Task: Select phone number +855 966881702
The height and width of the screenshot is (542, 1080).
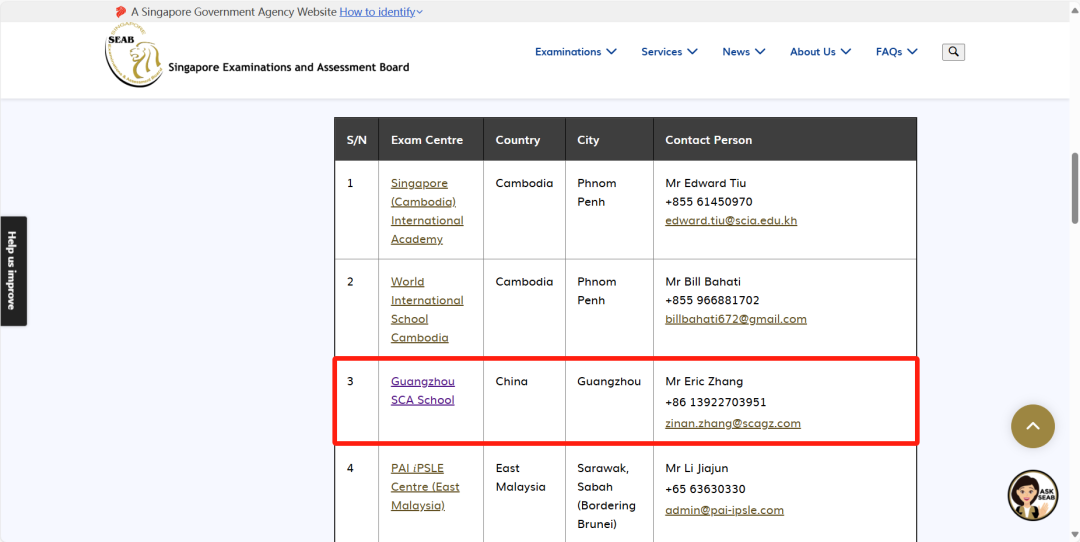Action: [712, 300]
